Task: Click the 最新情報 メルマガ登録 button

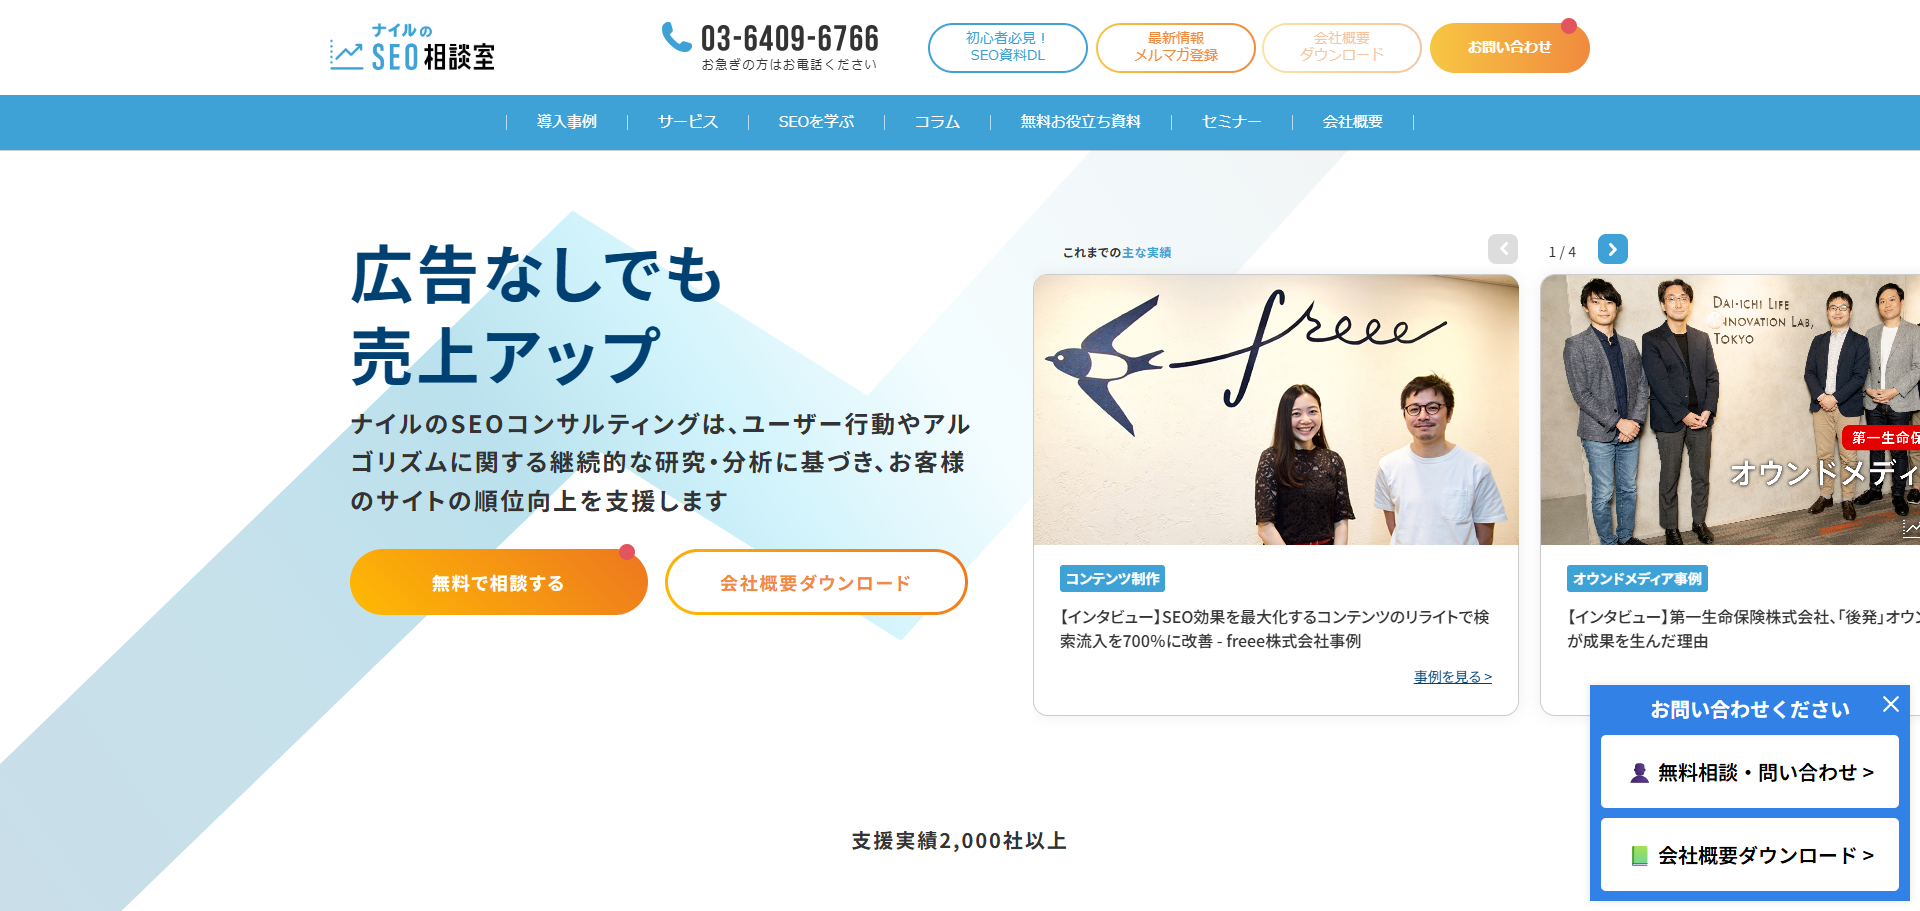Action: (1175, 47)
